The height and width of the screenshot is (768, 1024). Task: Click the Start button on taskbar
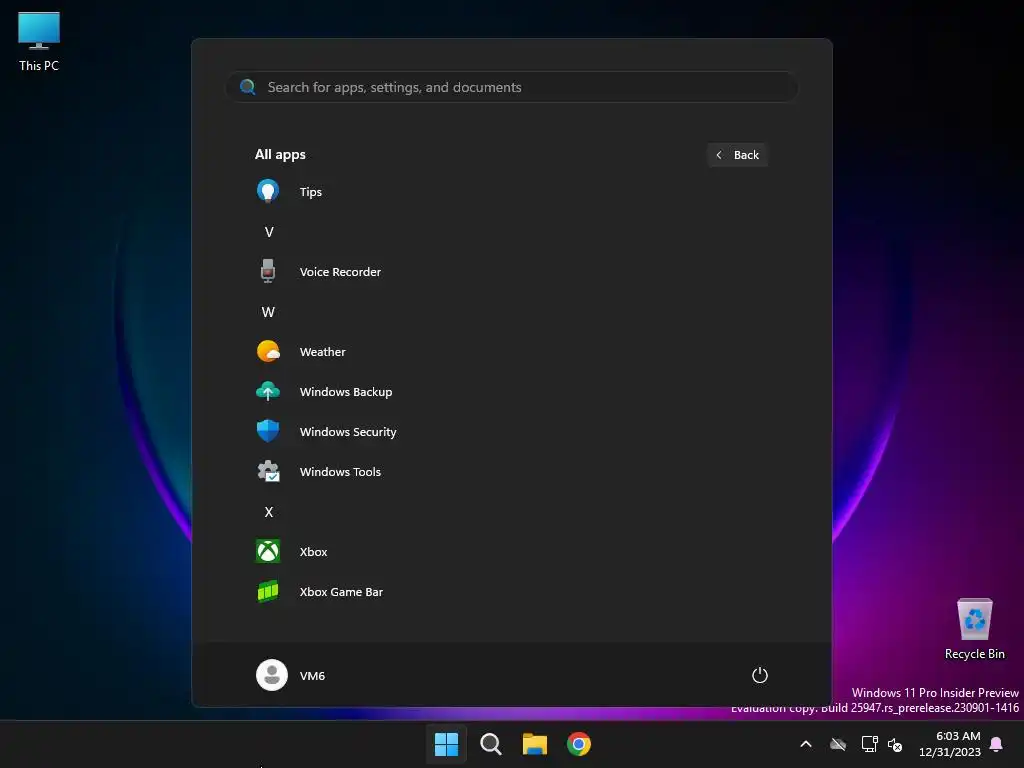pyautogui.click(x=447, y=744)
